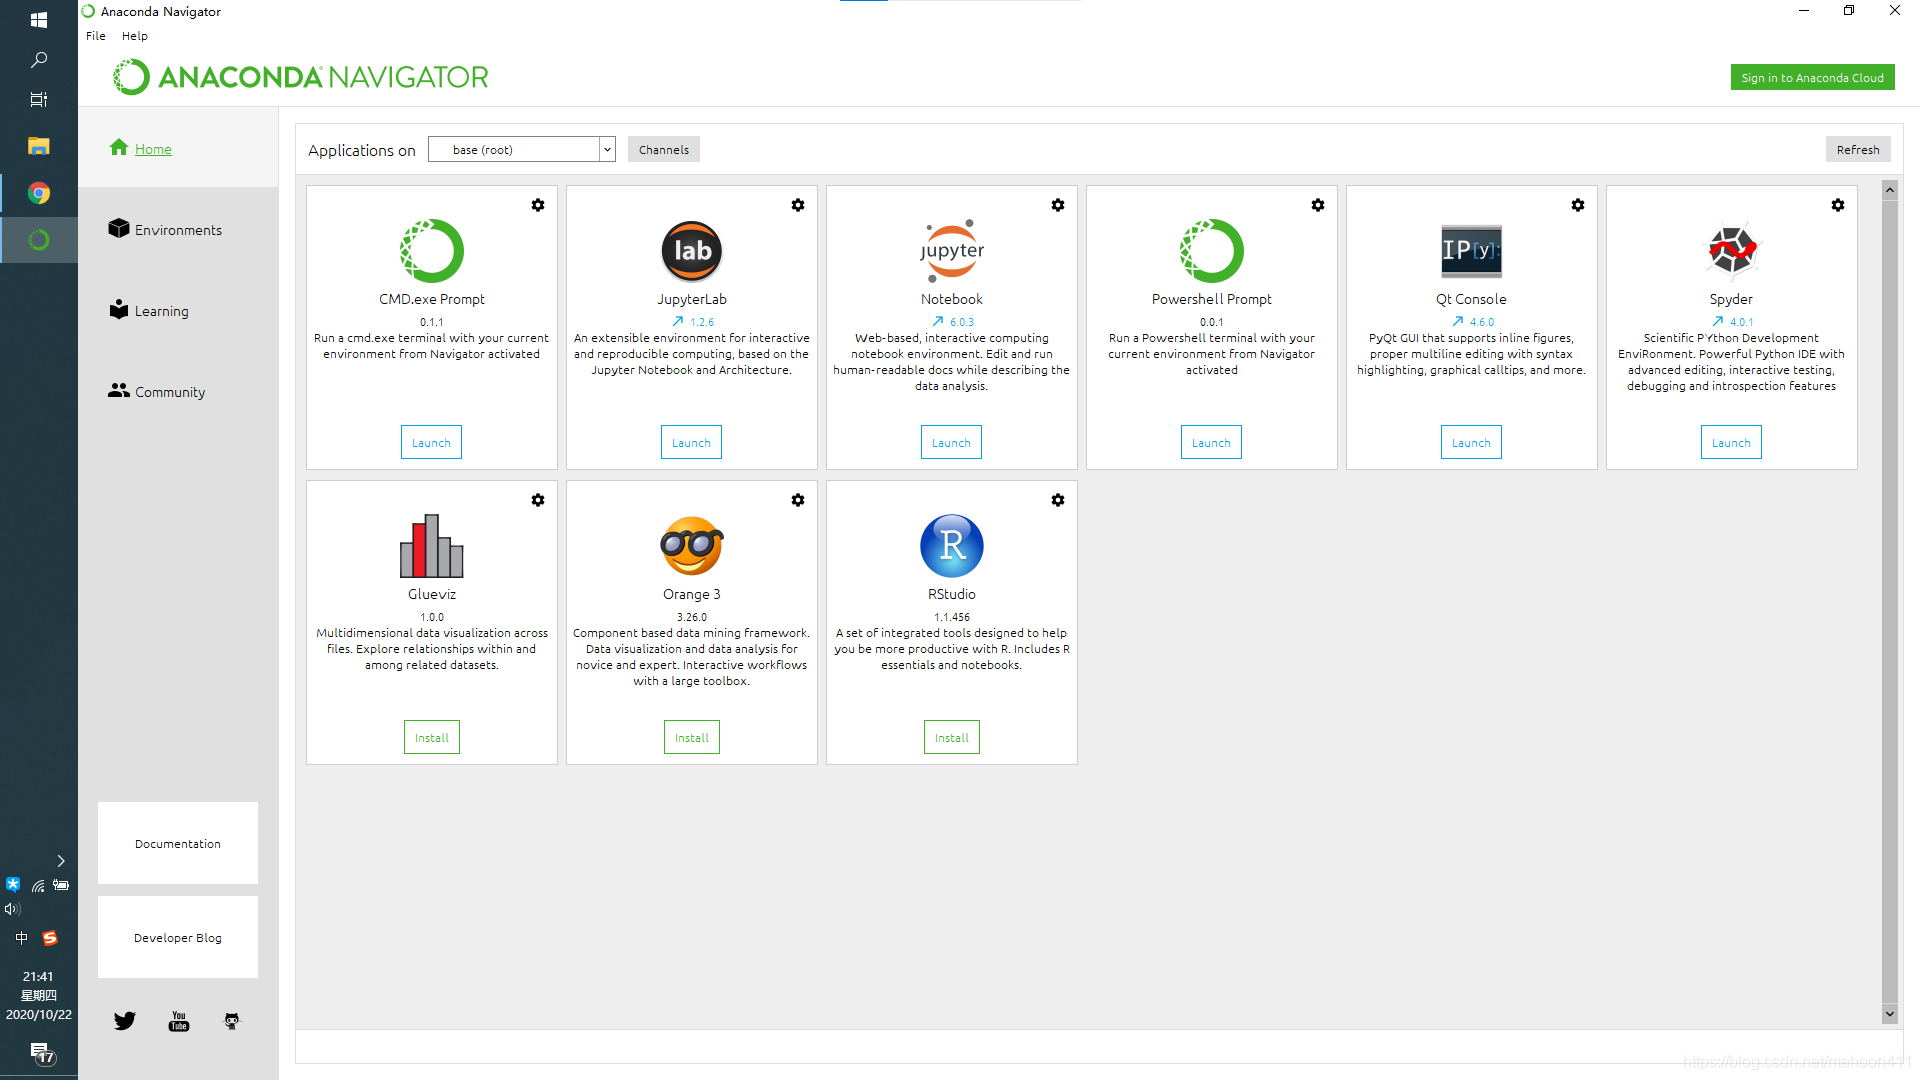The image size is (1920, 1080).
Task: Click the JupyterLab 1.2.6 update arrow
Action: [x=678, y=322]
